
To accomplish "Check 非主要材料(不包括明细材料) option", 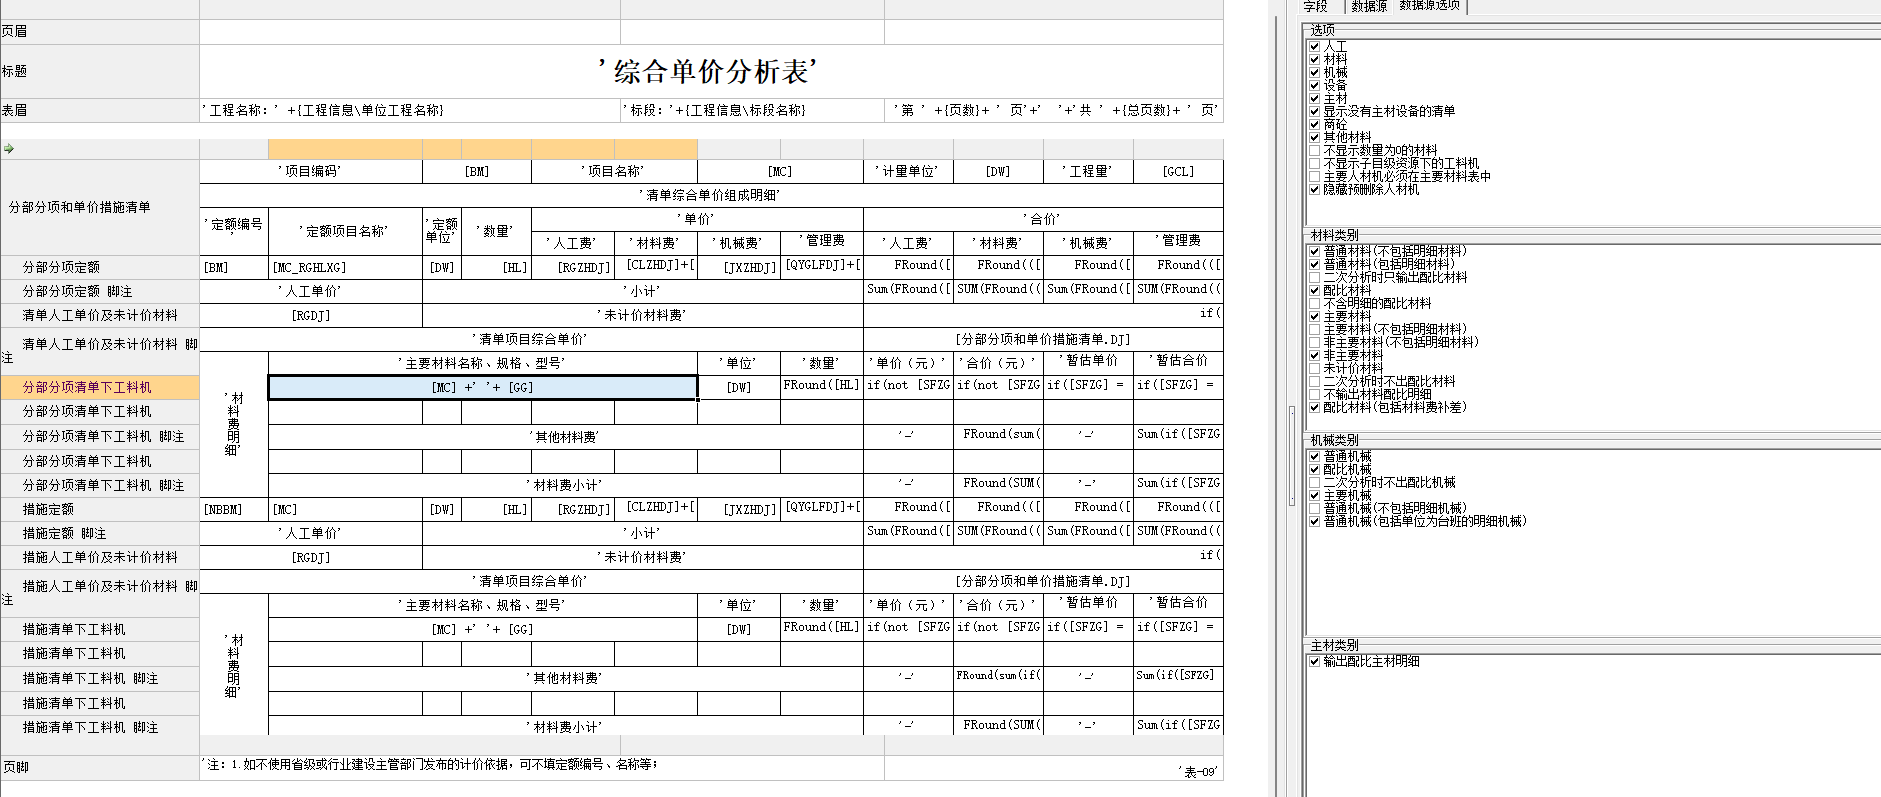I will pos(1314,342).
